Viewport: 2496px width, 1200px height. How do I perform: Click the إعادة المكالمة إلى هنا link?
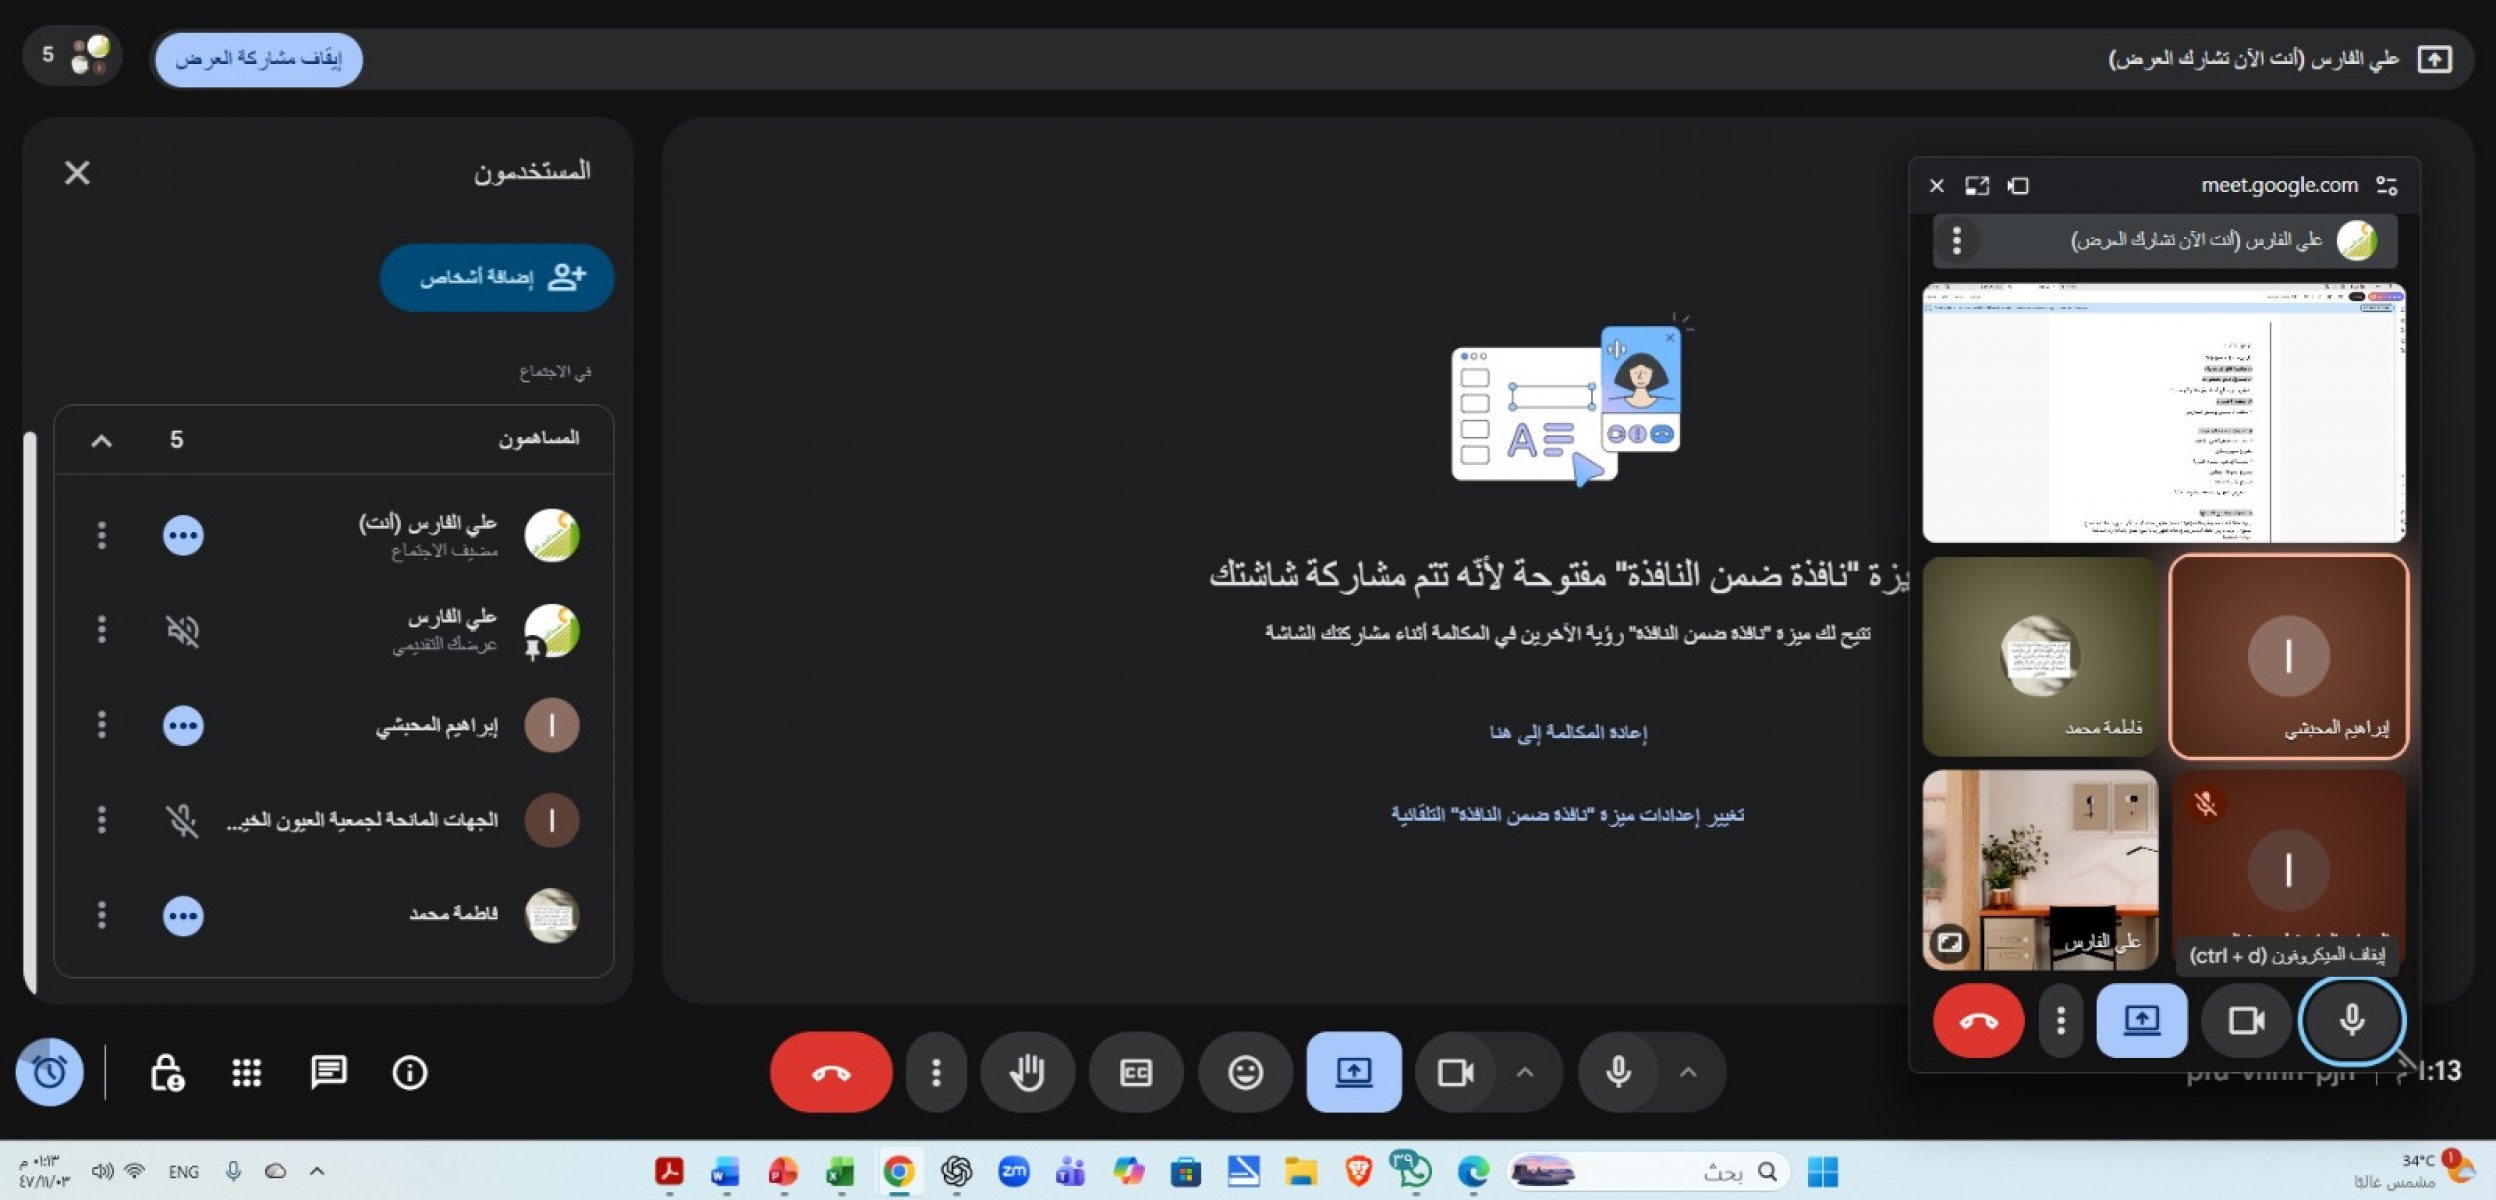click(x=1567, y=733)
